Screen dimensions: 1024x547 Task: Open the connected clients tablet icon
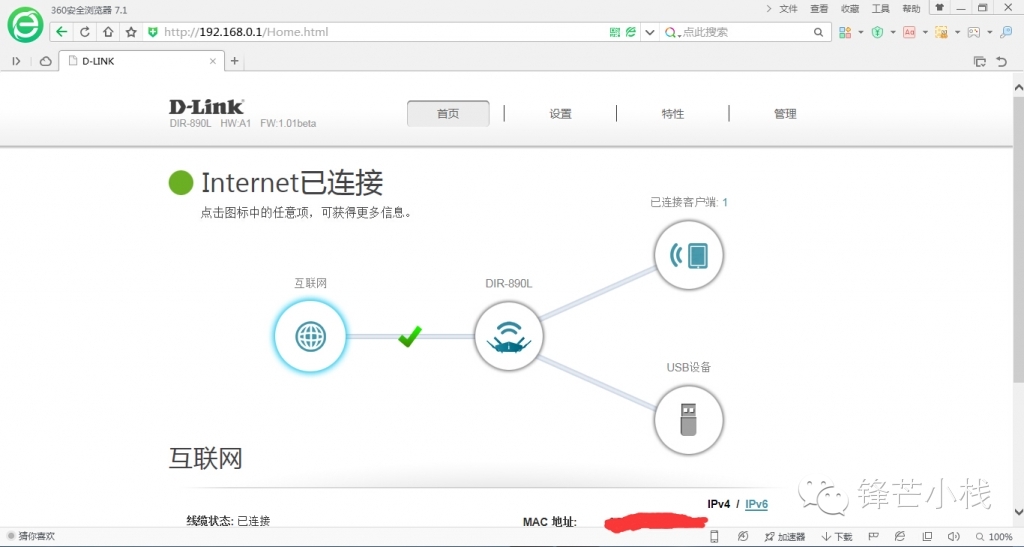pyautogui.click(x=689, y=255)
